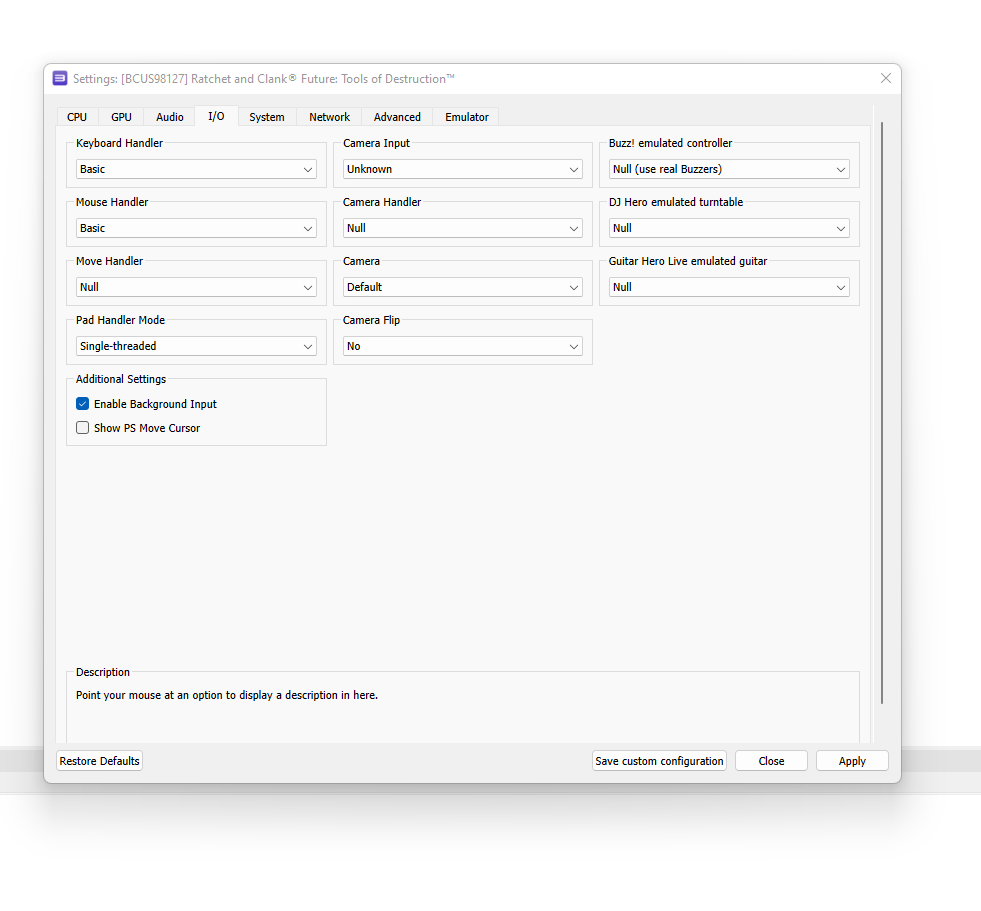
Task: Click the settings icon in the title bar
Action: coord(60,78)
